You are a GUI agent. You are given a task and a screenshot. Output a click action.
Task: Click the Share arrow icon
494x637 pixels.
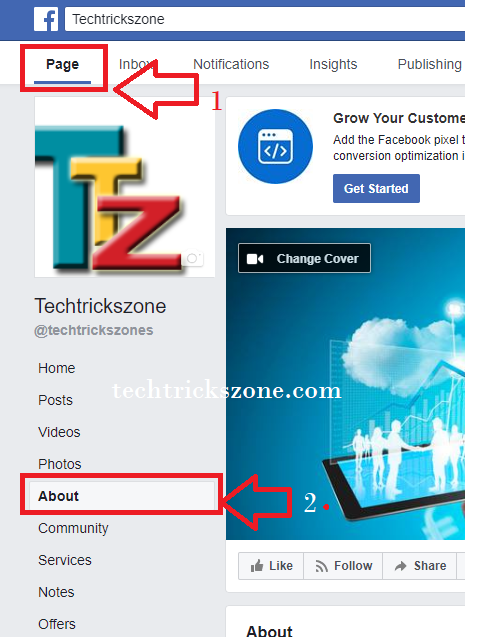401,566
